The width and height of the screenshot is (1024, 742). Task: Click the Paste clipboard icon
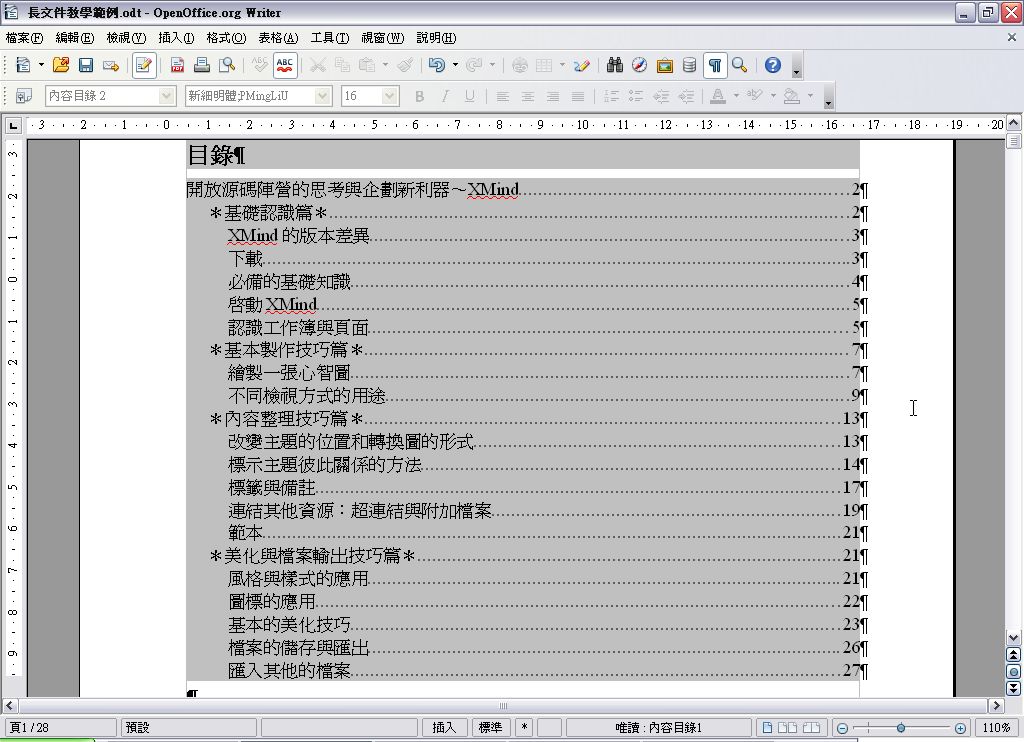point(367,65)
